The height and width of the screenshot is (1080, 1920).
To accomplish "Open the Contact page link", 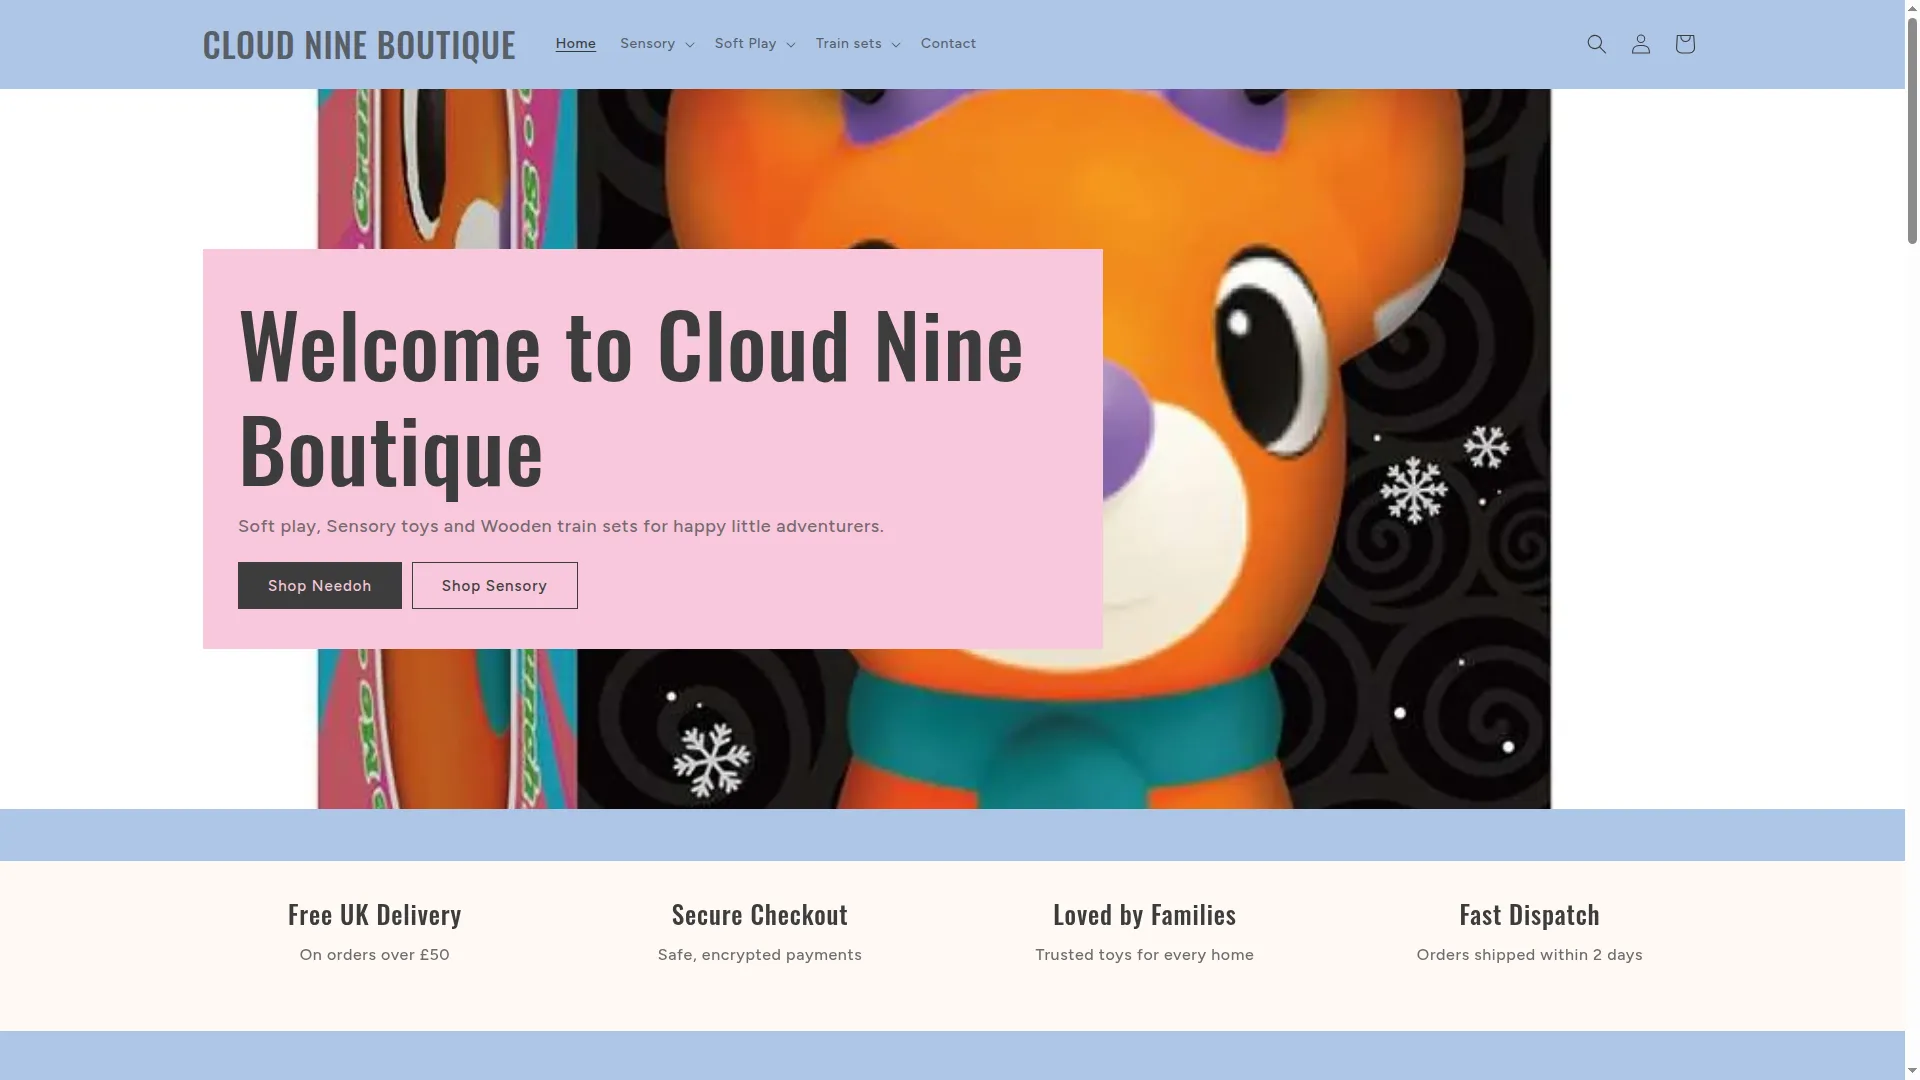I will 948,44.
